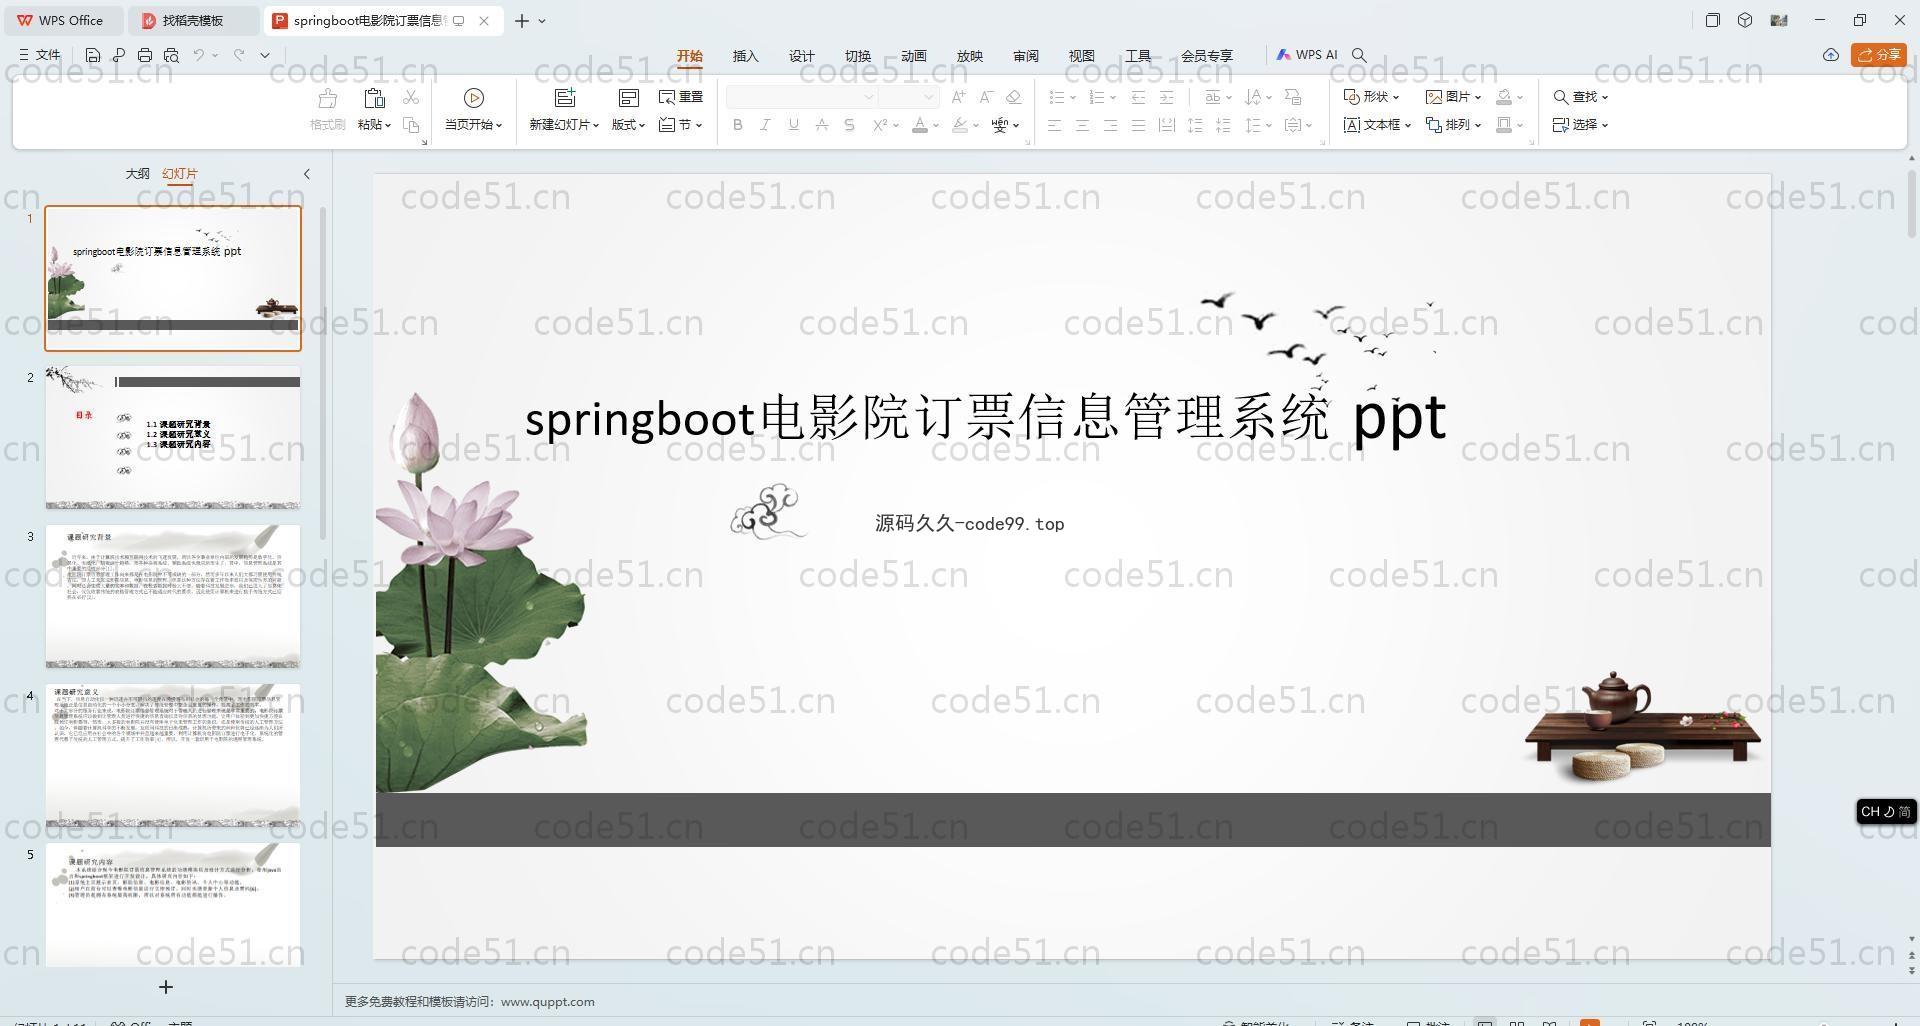
Task: Click the increase indent icon
Action: pyautogui.click(x=1166, y=97)
